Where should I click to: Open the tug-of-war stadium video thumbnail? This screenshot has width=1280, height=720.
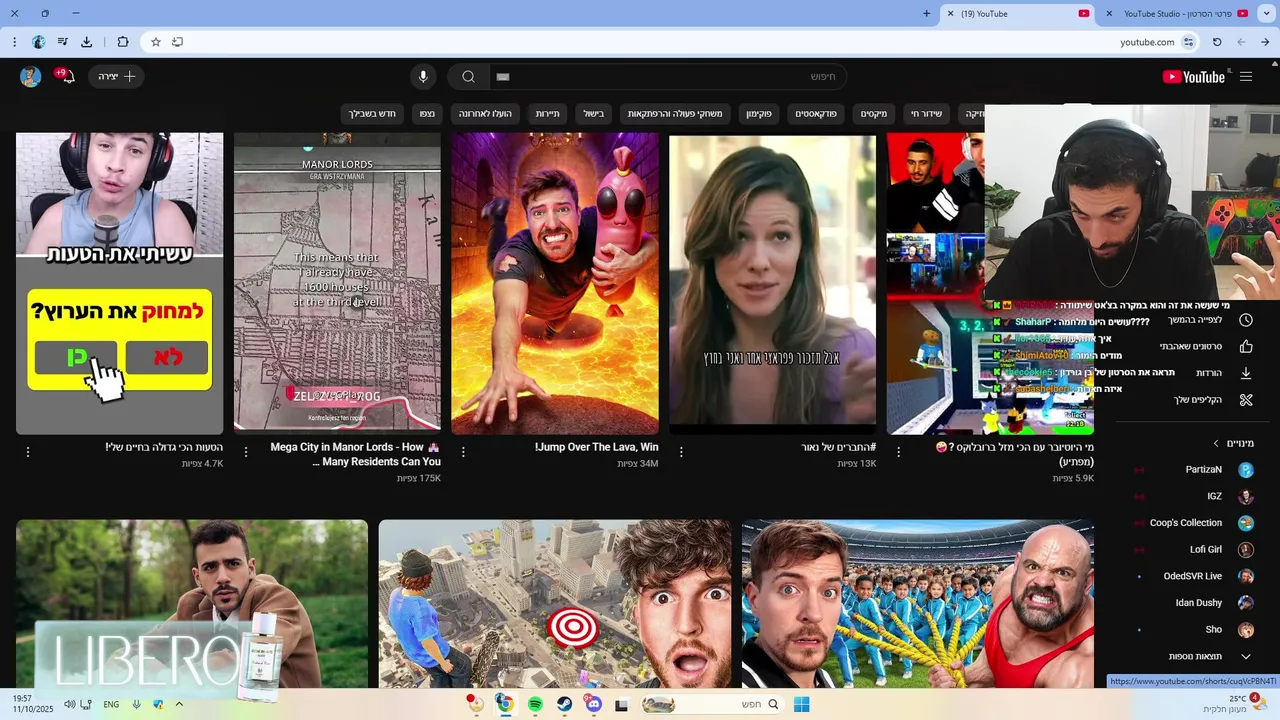[x=918, y=604]
